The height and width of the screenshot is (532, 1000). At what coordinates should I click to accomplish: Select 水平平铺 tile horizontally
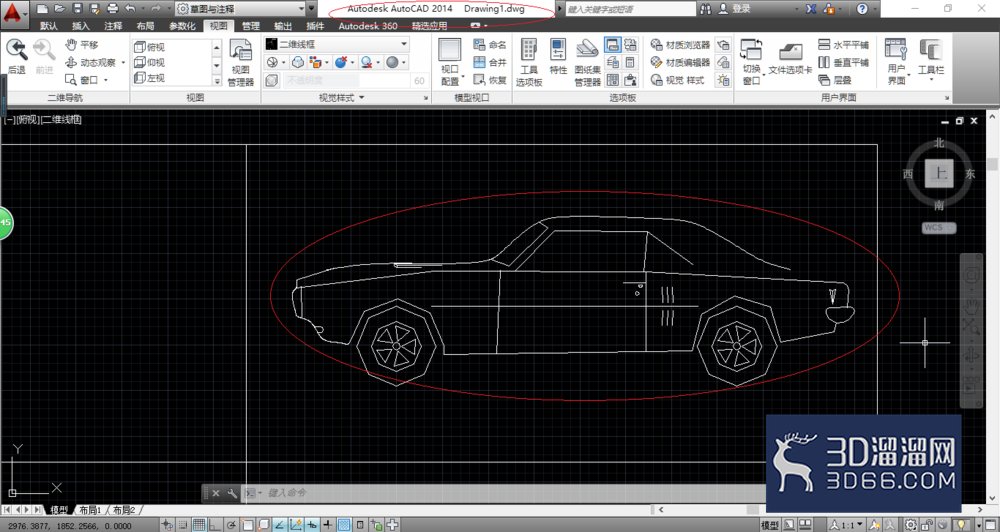843,45
